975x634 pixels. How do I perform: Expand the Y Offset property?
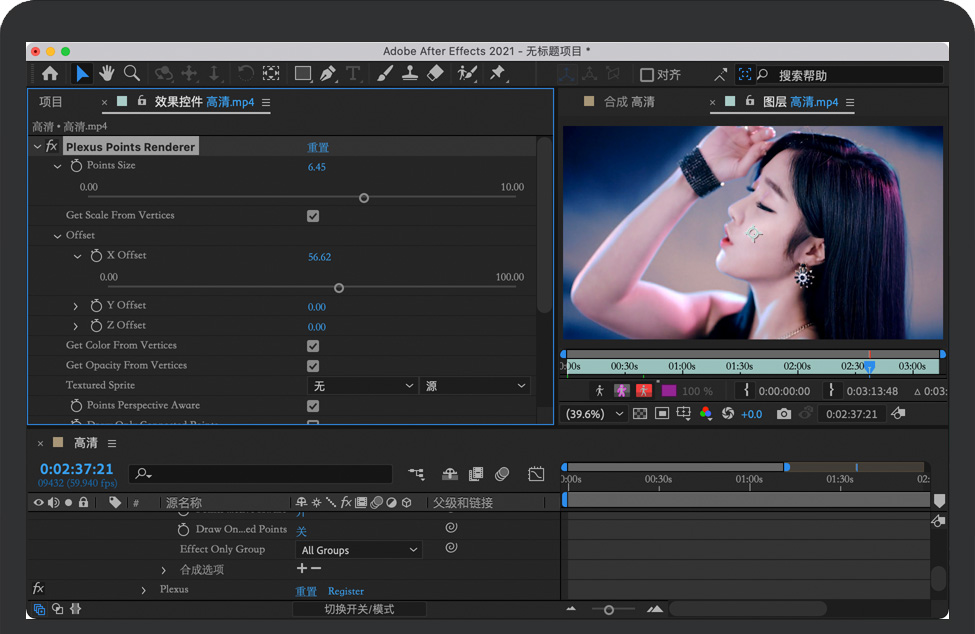[76, 306]
